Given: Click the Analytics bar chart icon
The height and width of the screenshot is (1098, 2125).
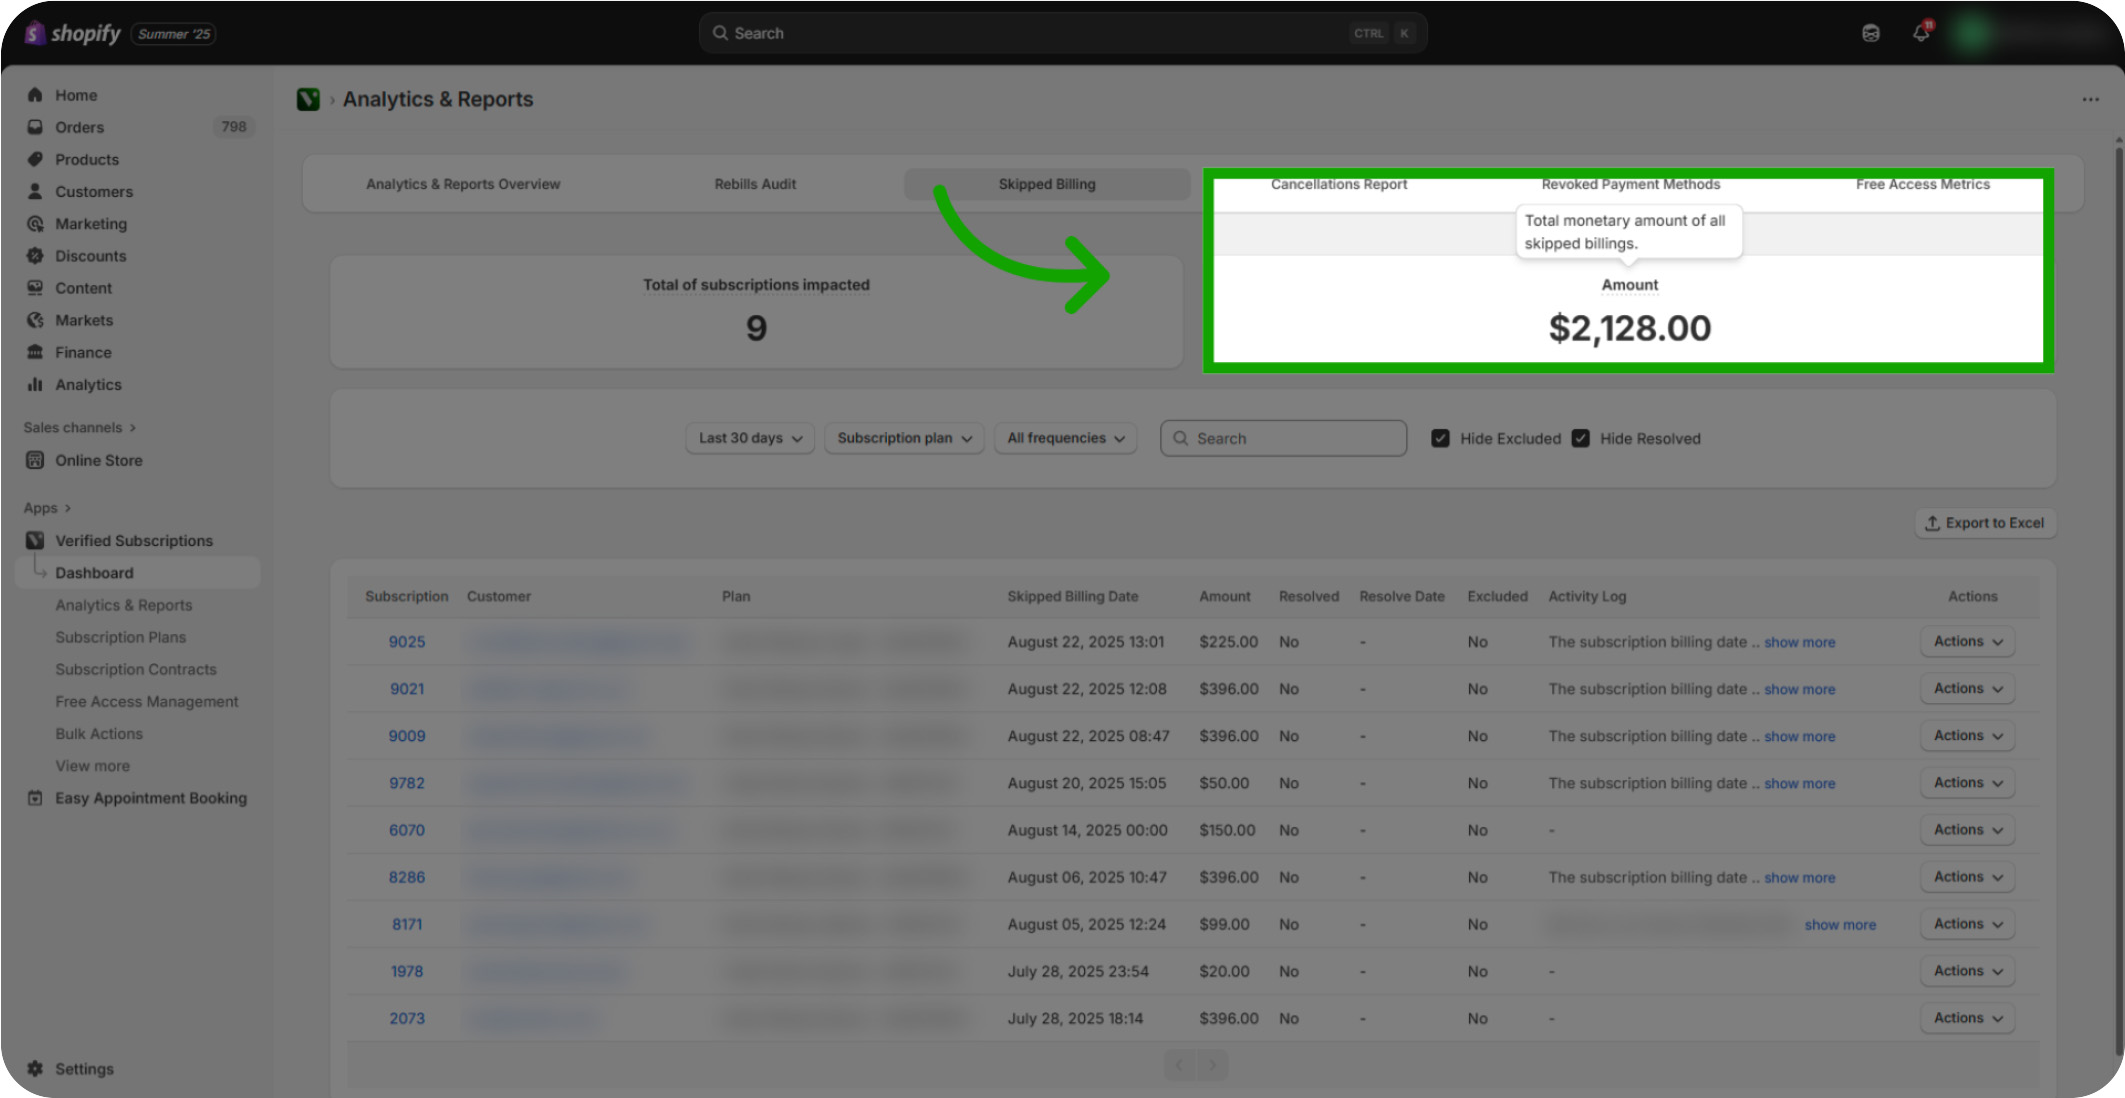Looking at the screenshot, I should [x=35, y=384].
